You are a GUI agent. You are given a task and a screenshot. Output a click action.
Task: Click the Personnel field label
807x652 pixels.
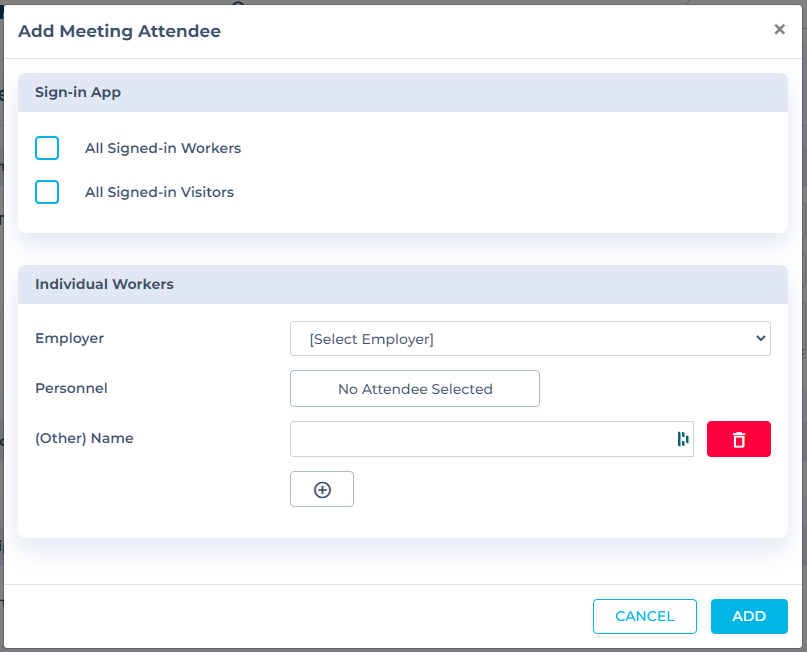coord(71,388)
